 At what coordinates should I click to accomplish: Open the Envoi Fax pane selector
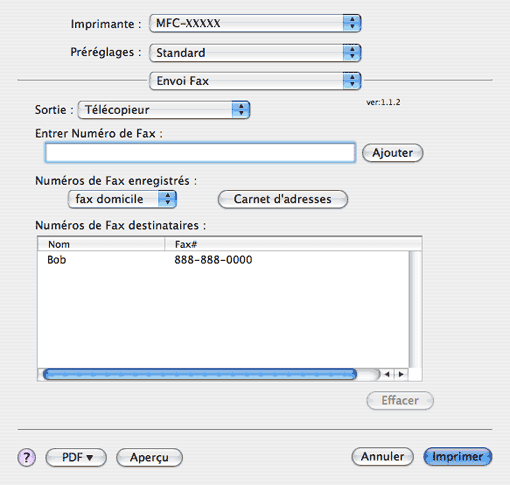click(x=255, y=81)
